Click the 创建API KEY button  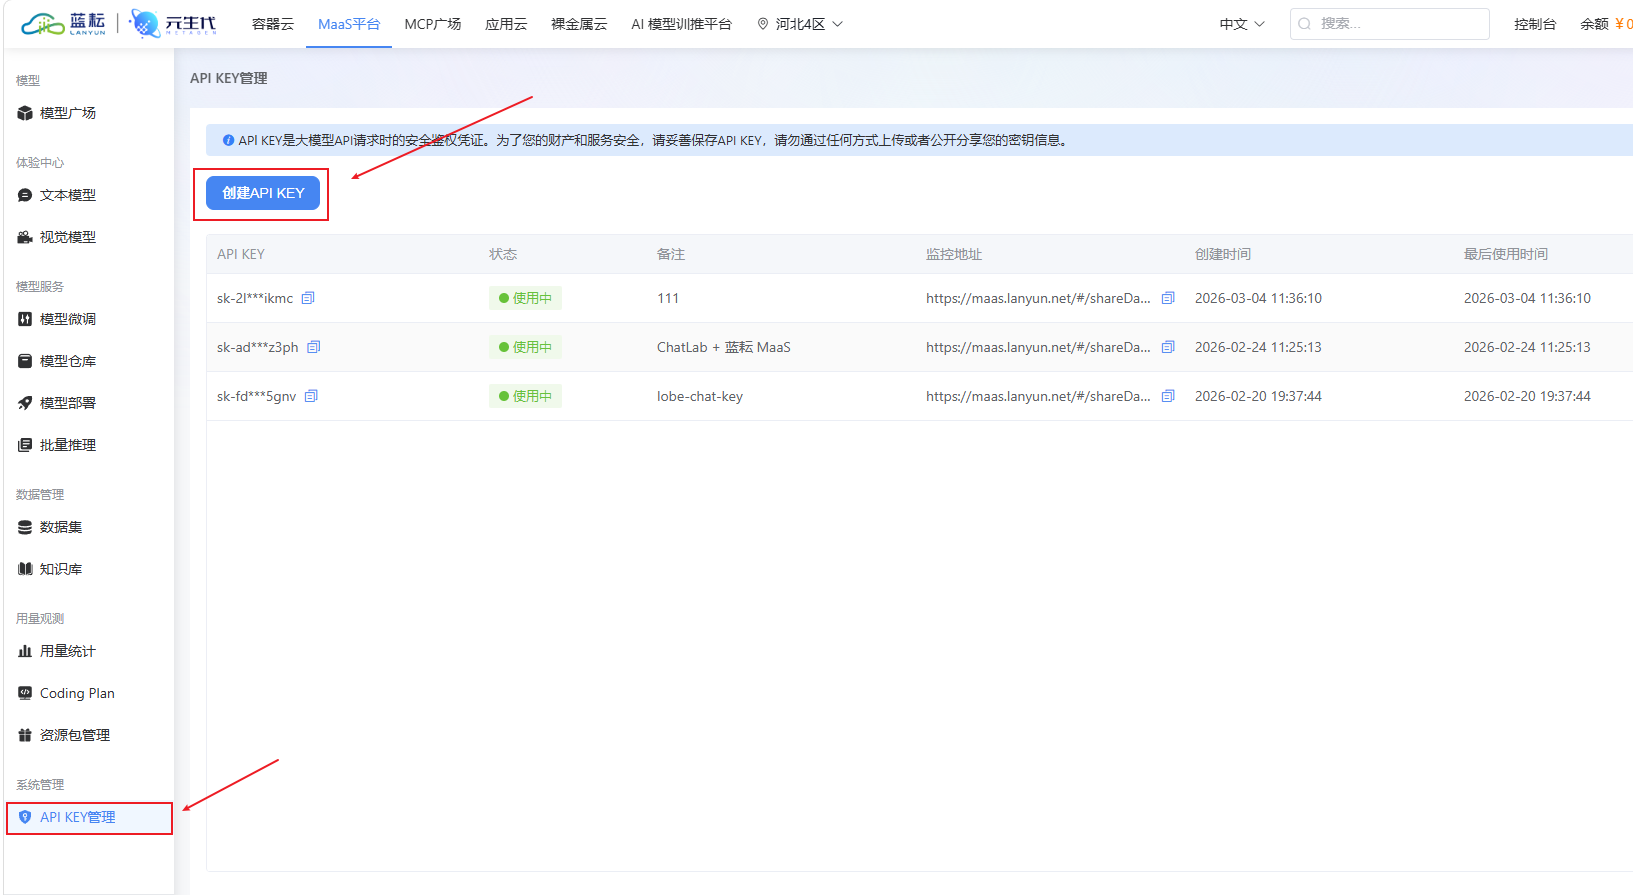(x=263, y=193)
